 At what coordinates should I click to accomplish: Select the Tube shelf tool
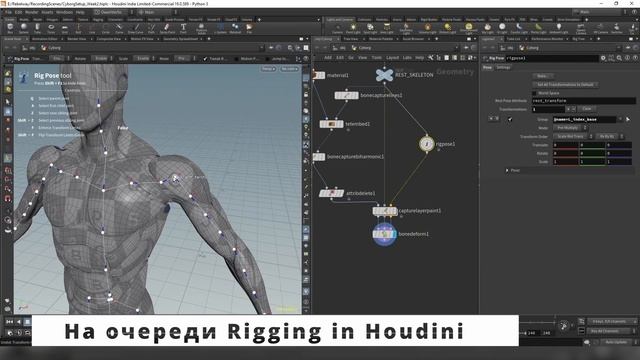(37, 28)
